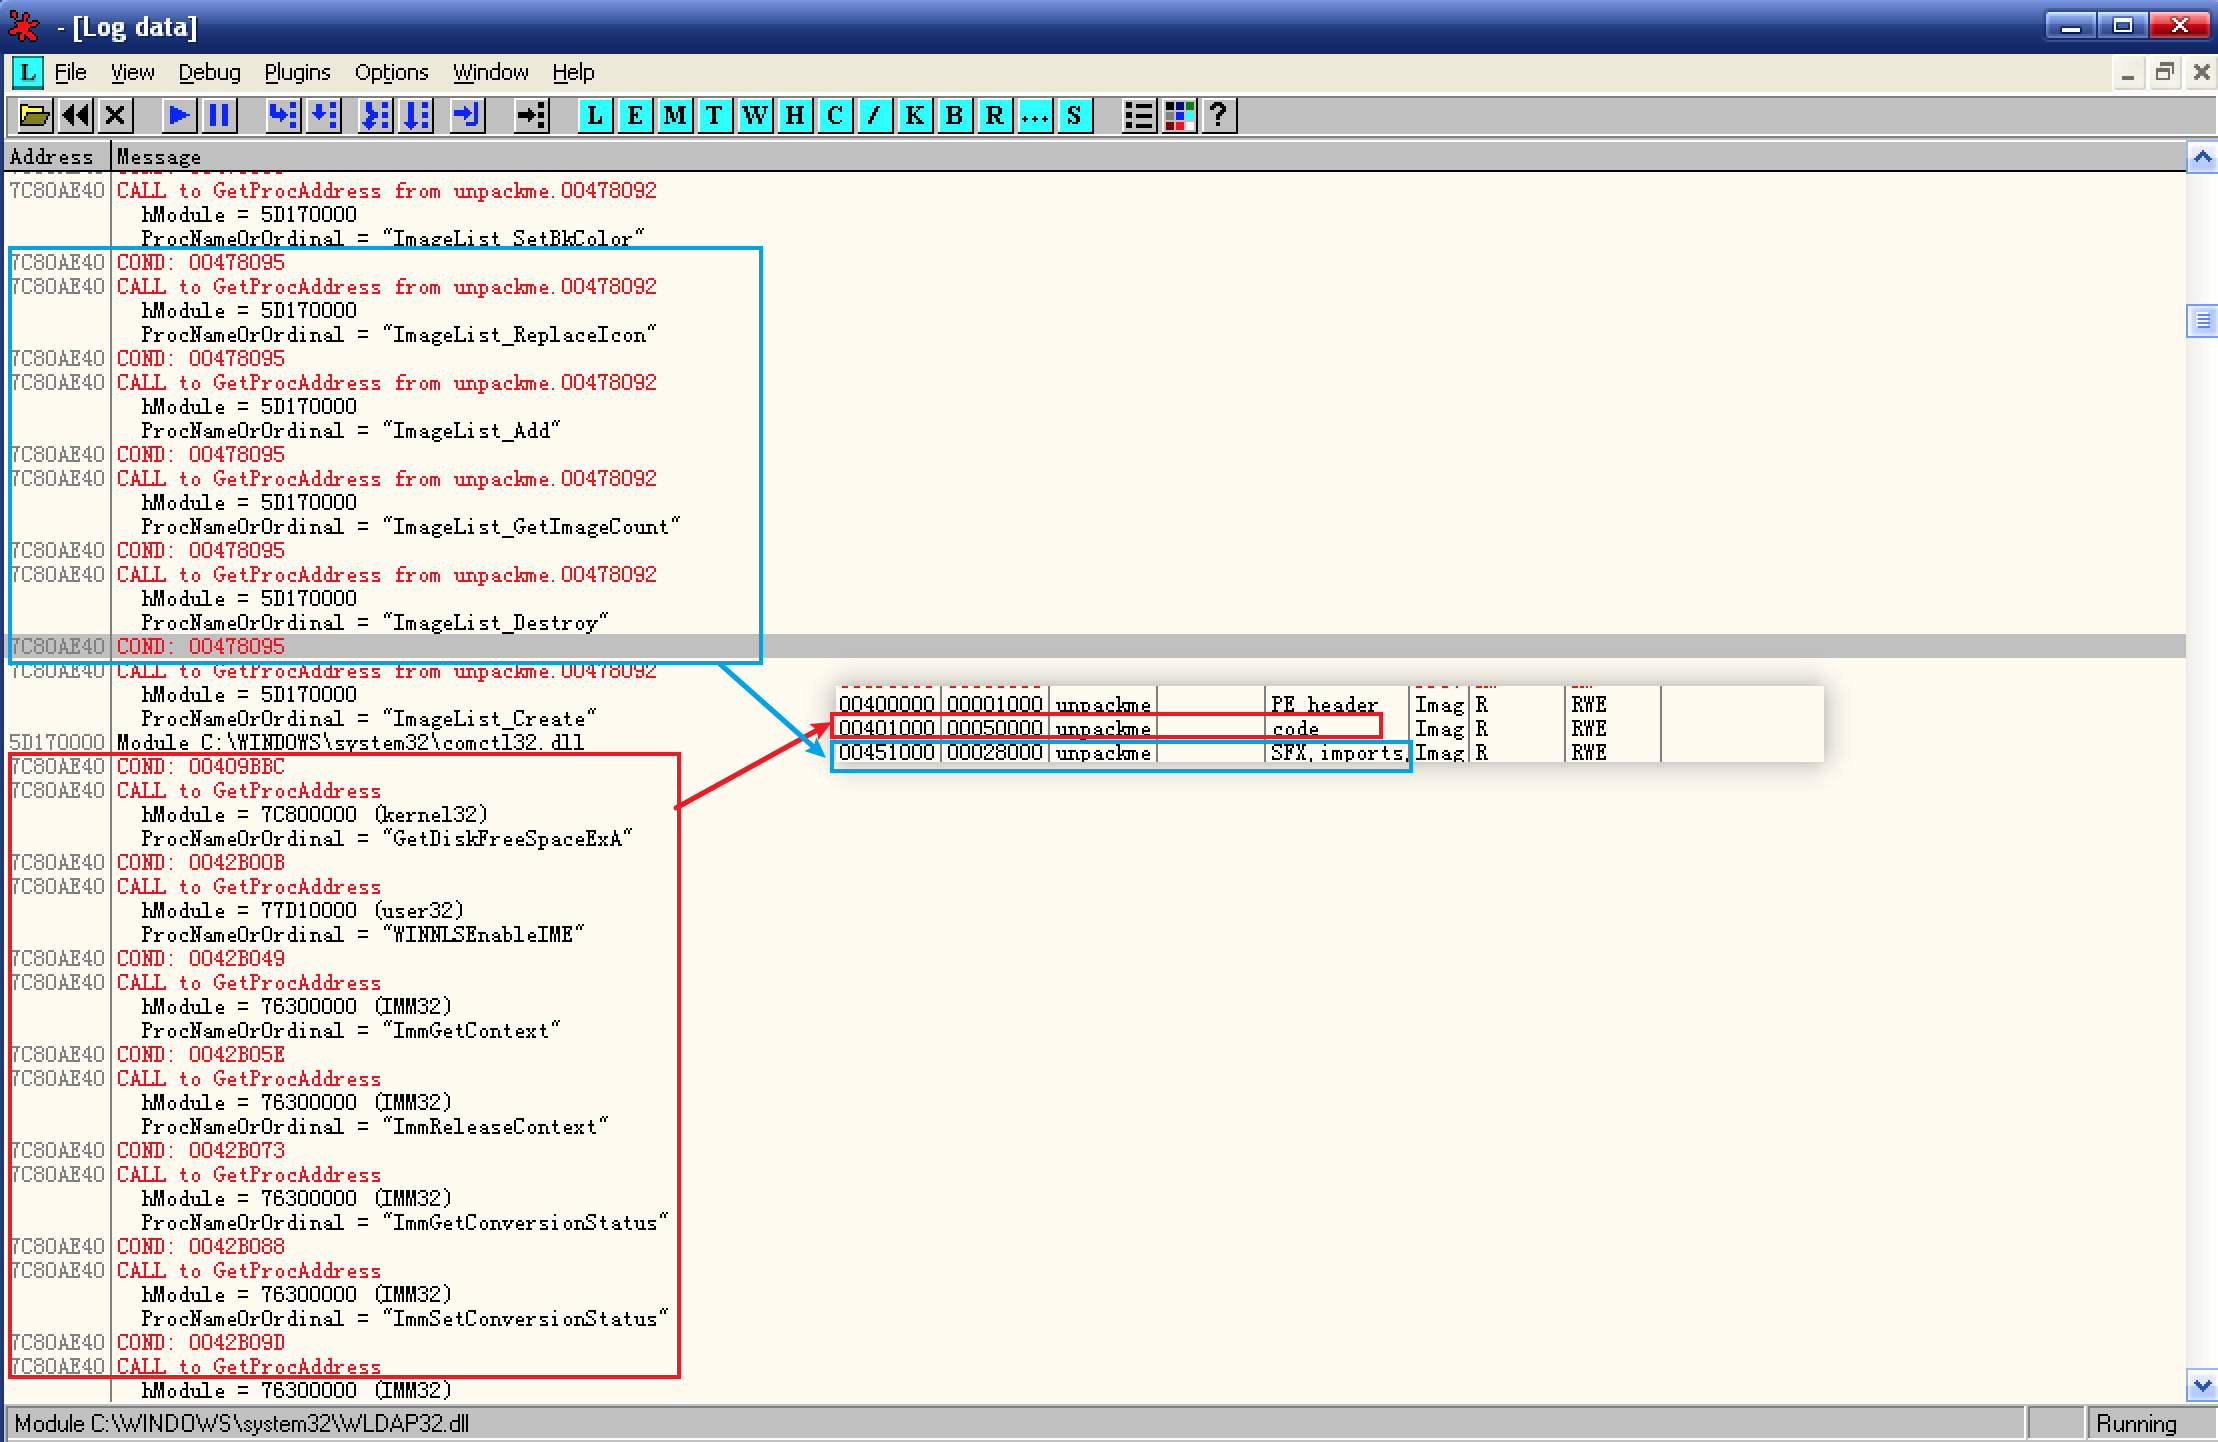Click the Restart program rewind icon
The height and width of the screenshot is (1442, 2218).
coord(76,116)
